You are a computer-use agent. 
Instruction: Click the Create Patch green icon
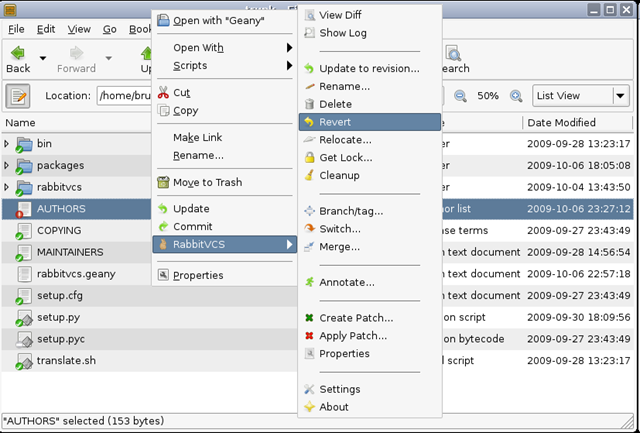(x=309, y=318)
